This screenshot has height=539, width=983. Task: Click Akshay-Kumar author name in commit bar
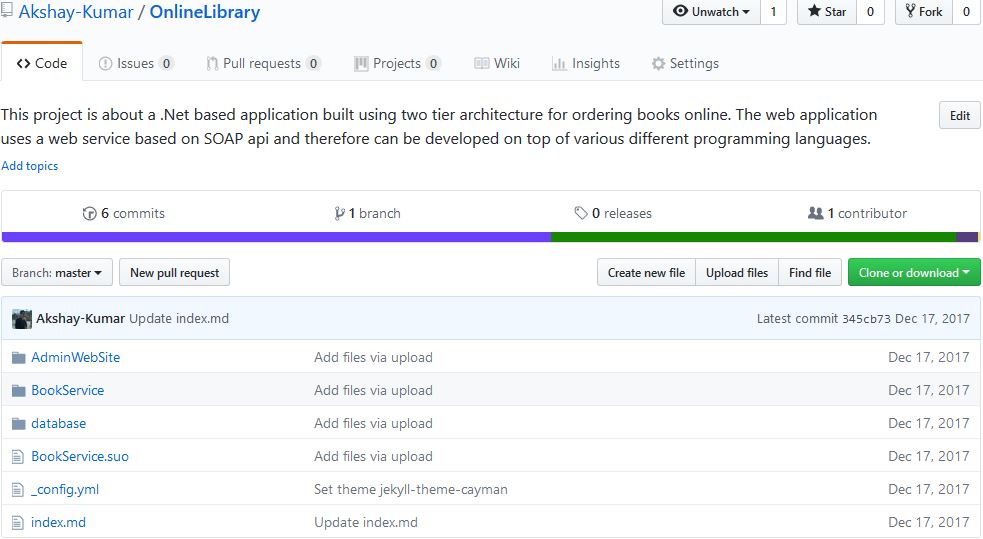click(80, 319)
